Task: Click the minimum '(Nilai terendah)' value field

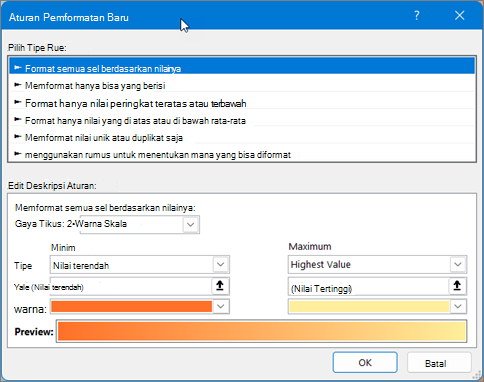Action: 131,286
